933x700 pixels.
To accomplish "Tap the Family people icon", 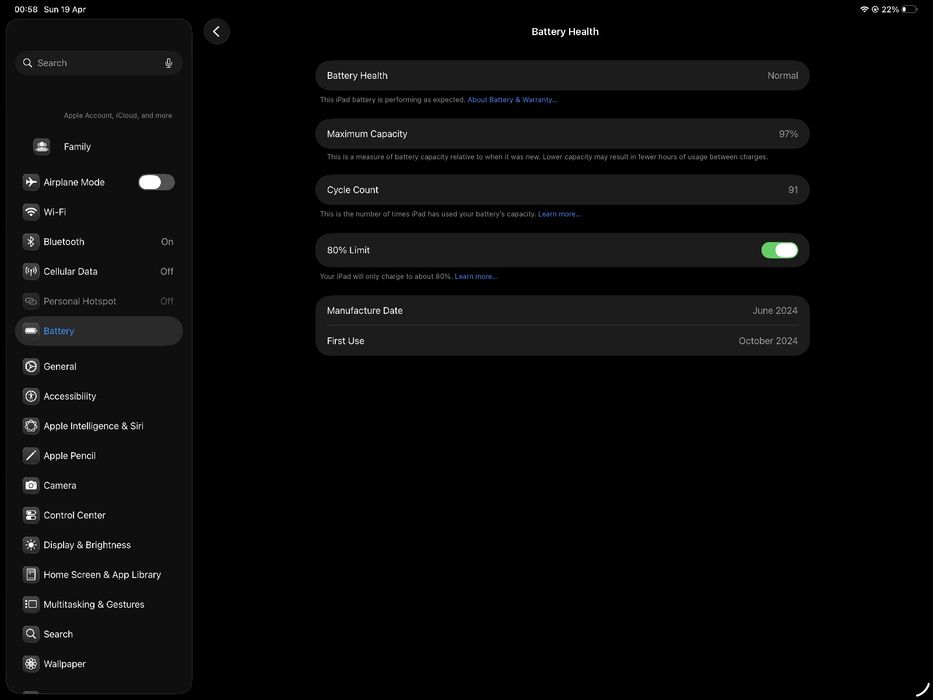I will click(x=42, y=146).
